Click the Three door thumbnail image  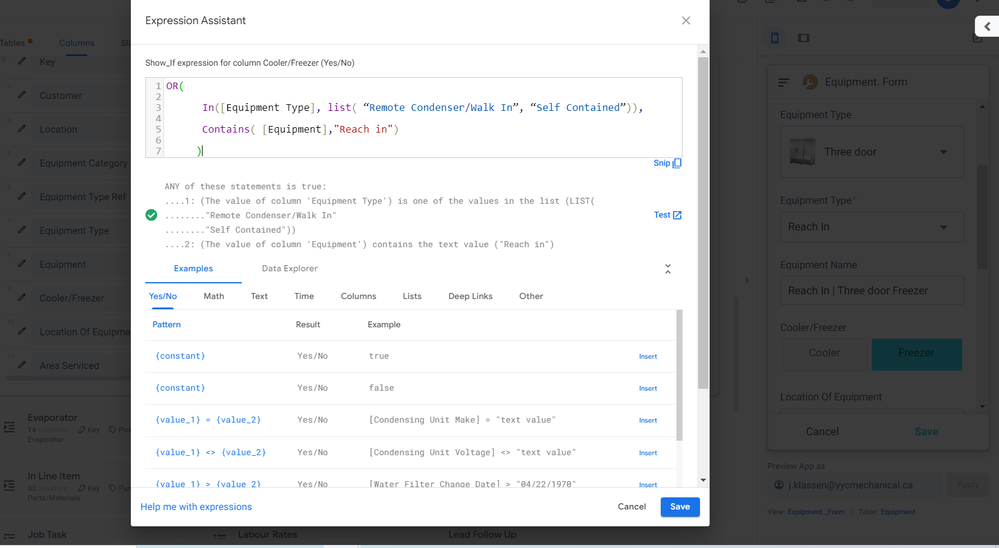pos(801,152)
